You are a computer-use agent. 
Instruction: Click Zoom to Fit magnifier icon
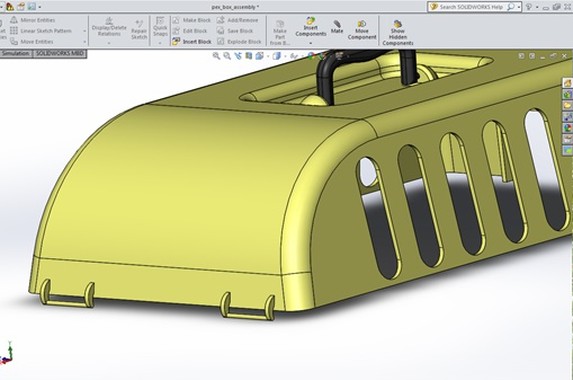pyautogui.click(x=216, y=56)
